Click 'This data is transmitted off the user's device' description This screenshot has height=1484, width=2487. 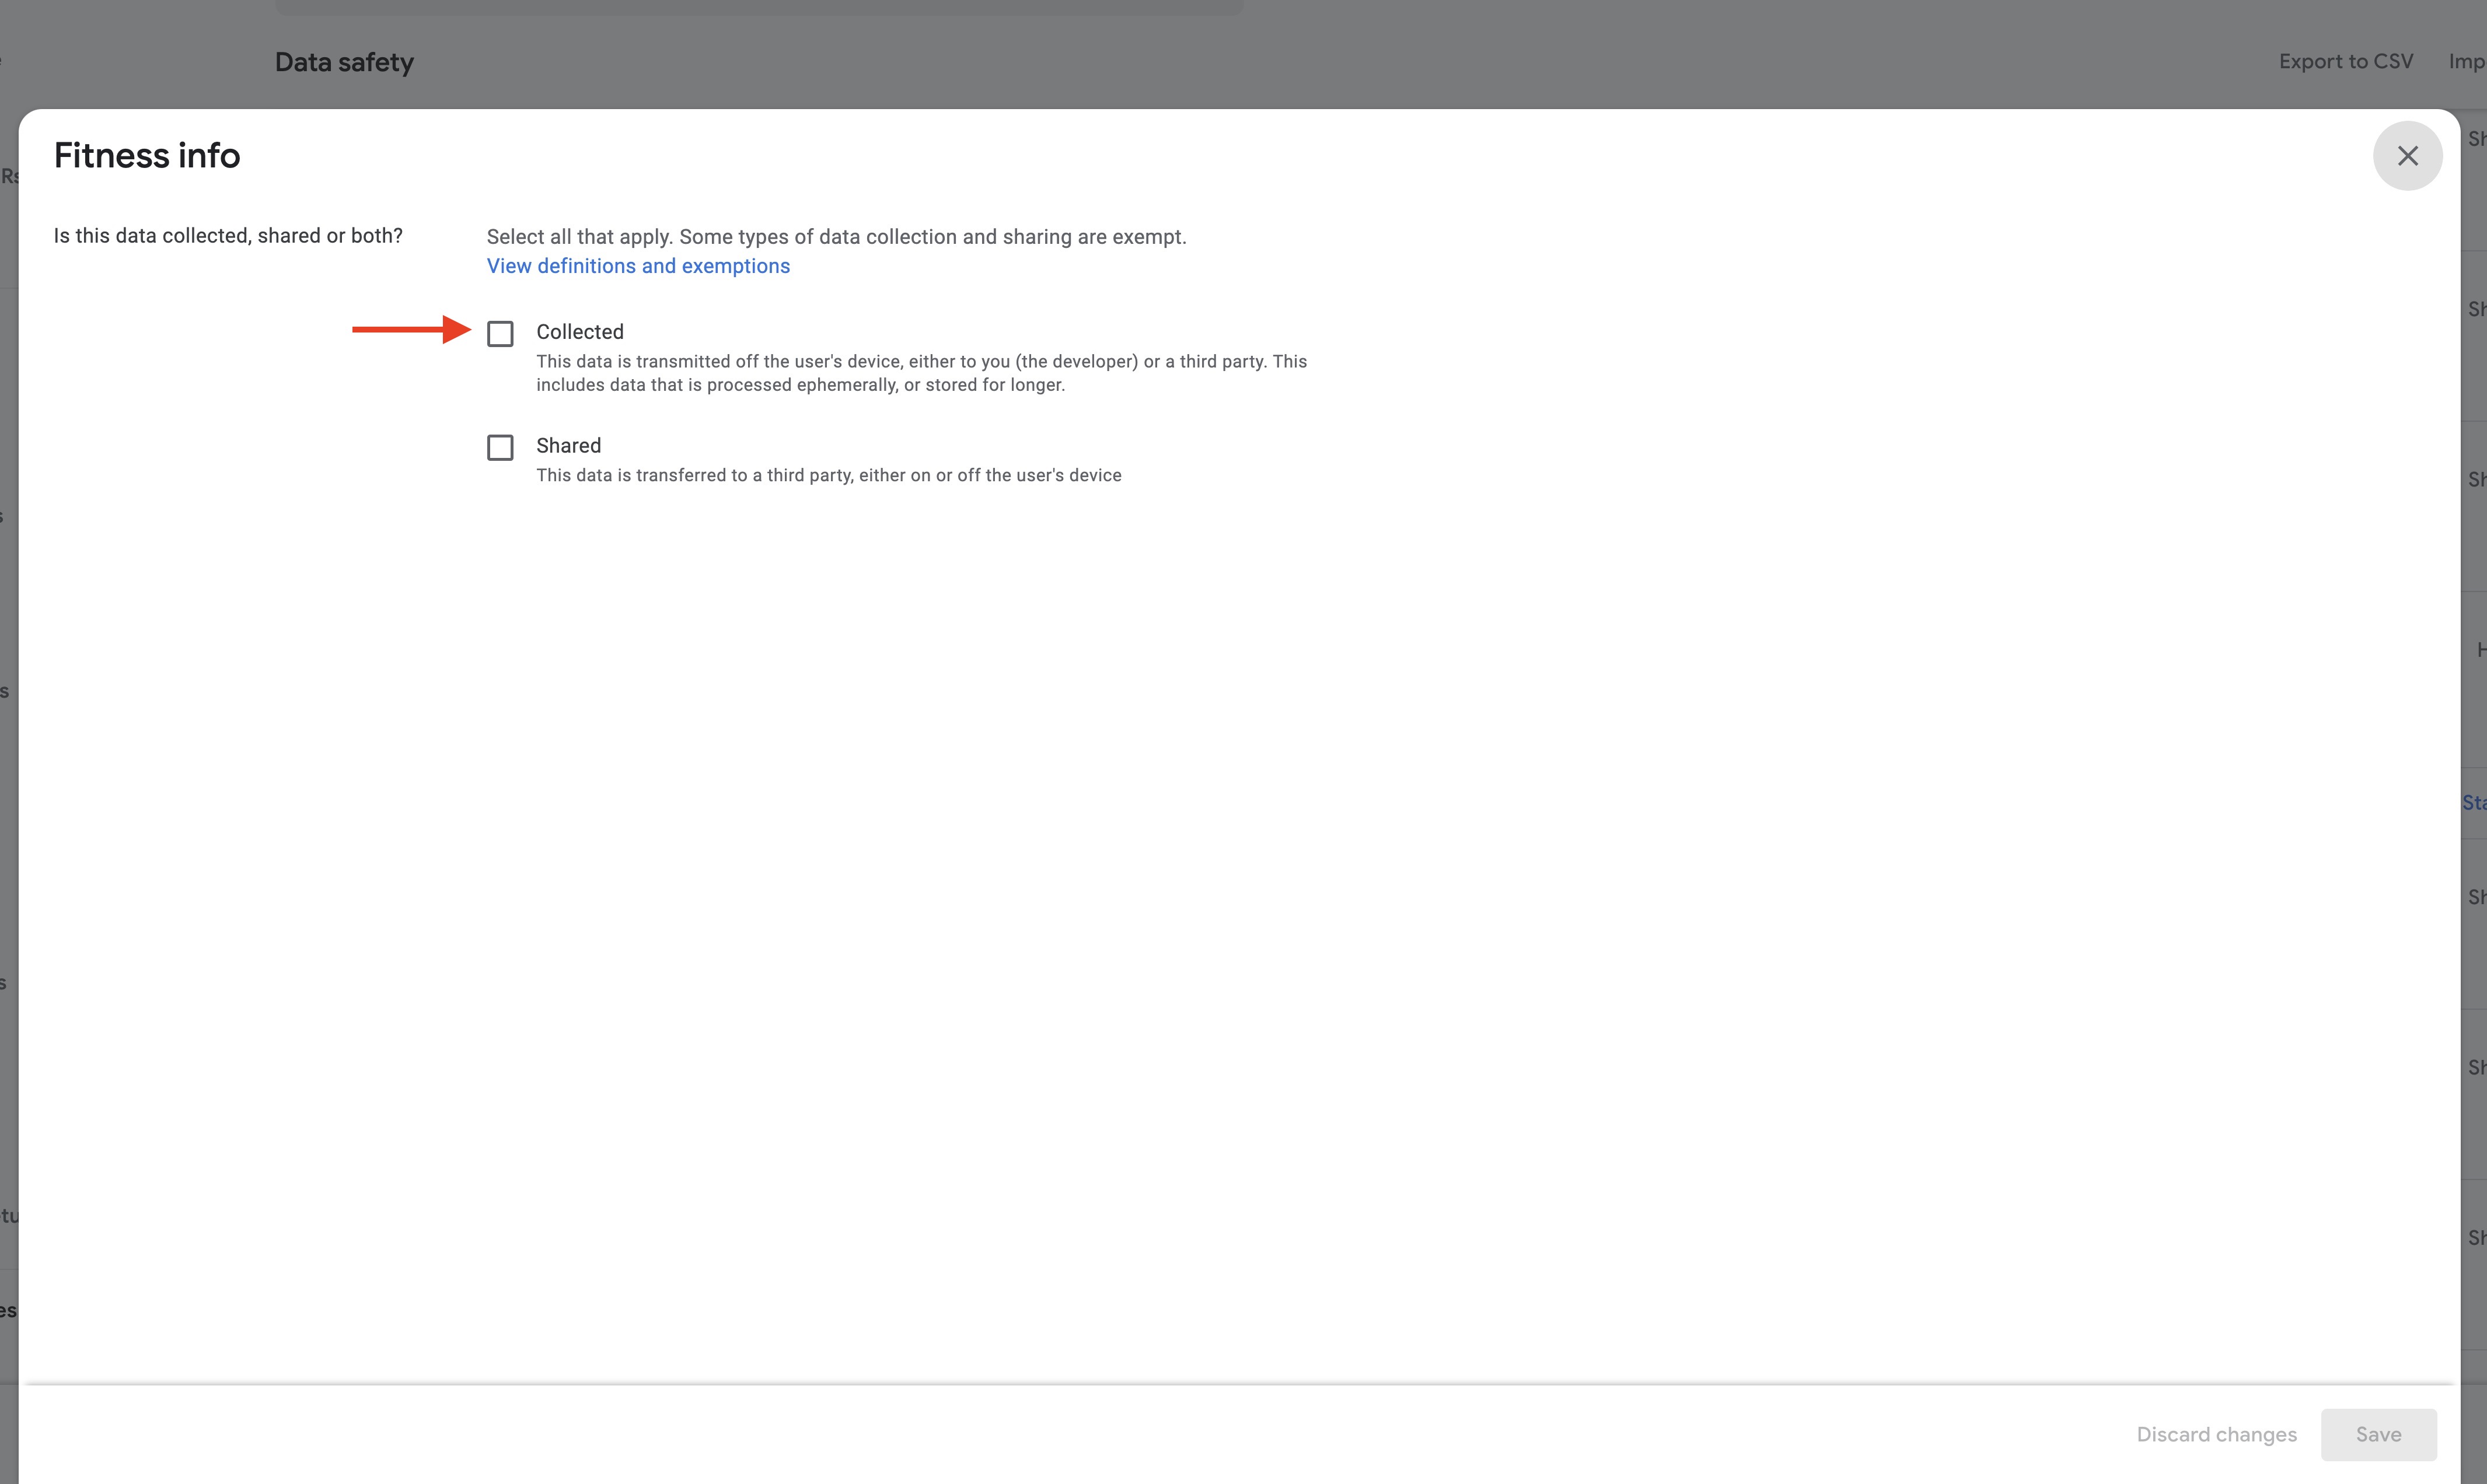pos(921,373)
